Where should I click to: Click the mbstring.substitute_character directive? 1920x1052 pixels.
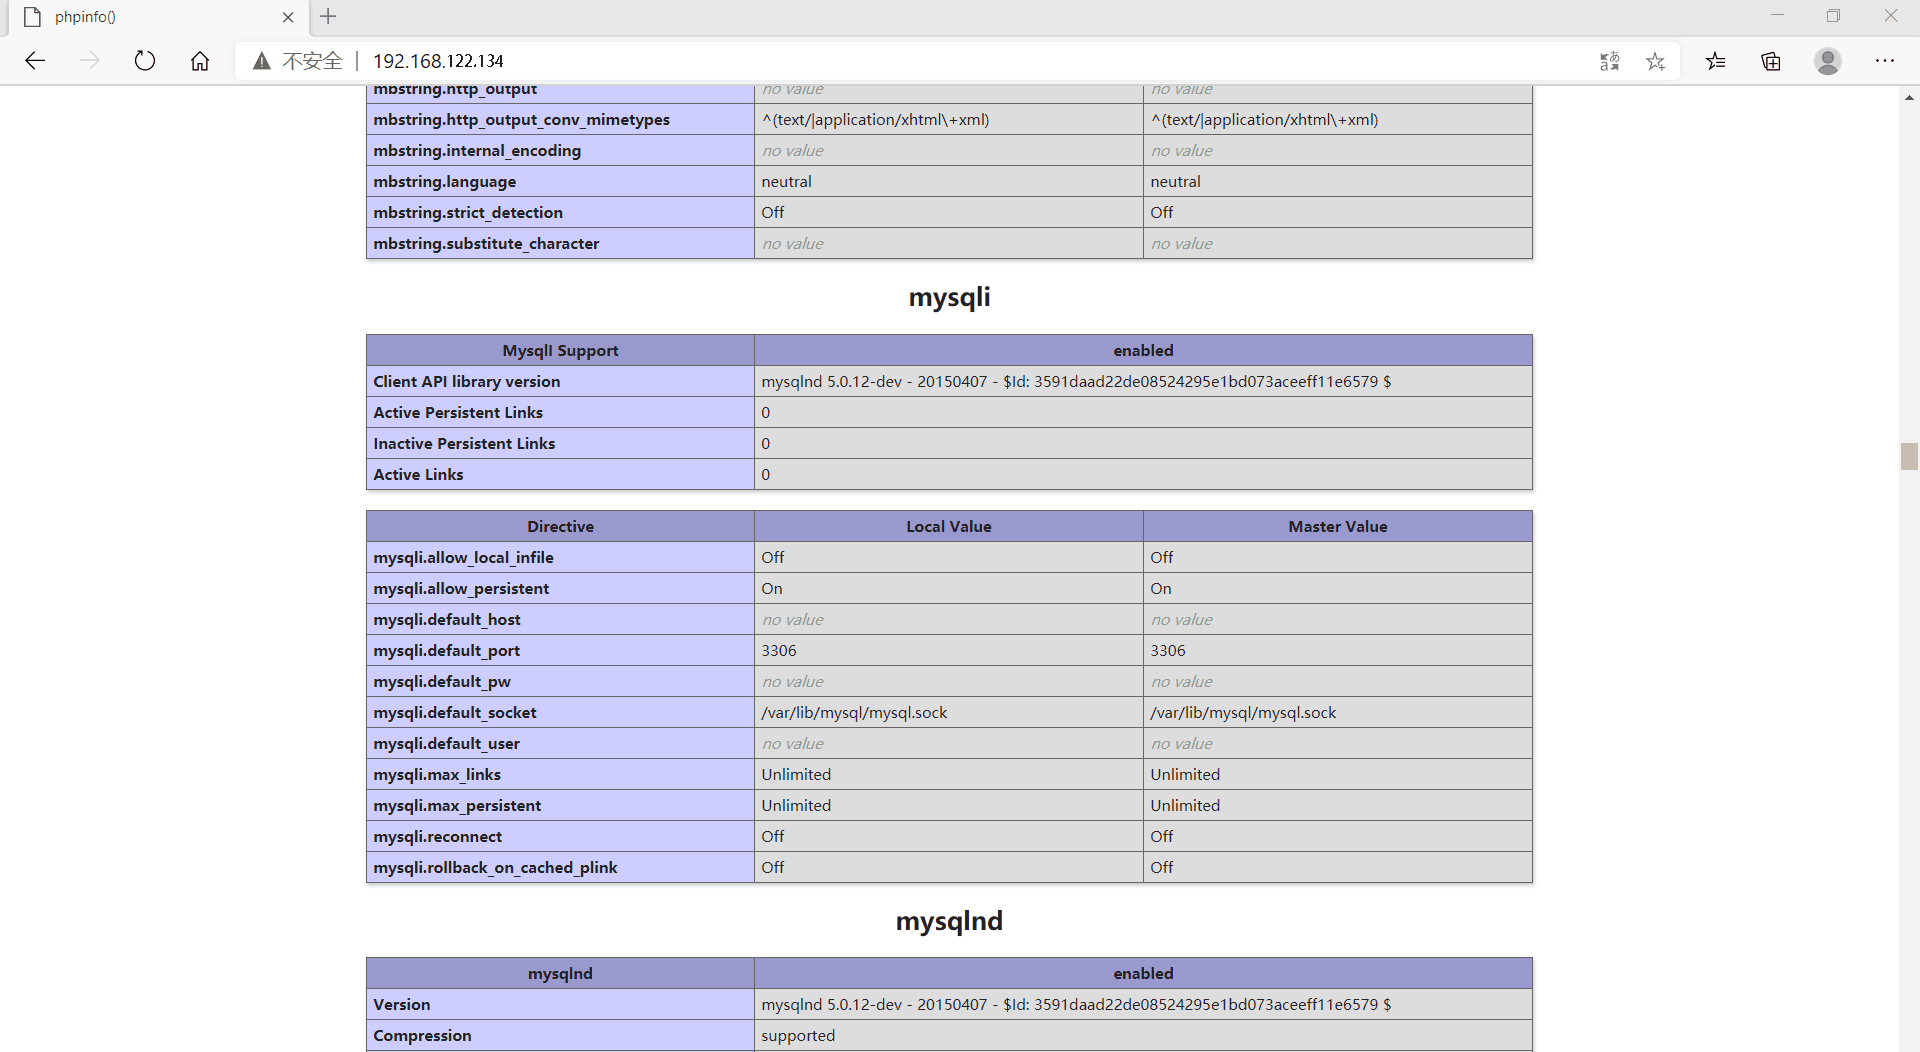(486, 243)
